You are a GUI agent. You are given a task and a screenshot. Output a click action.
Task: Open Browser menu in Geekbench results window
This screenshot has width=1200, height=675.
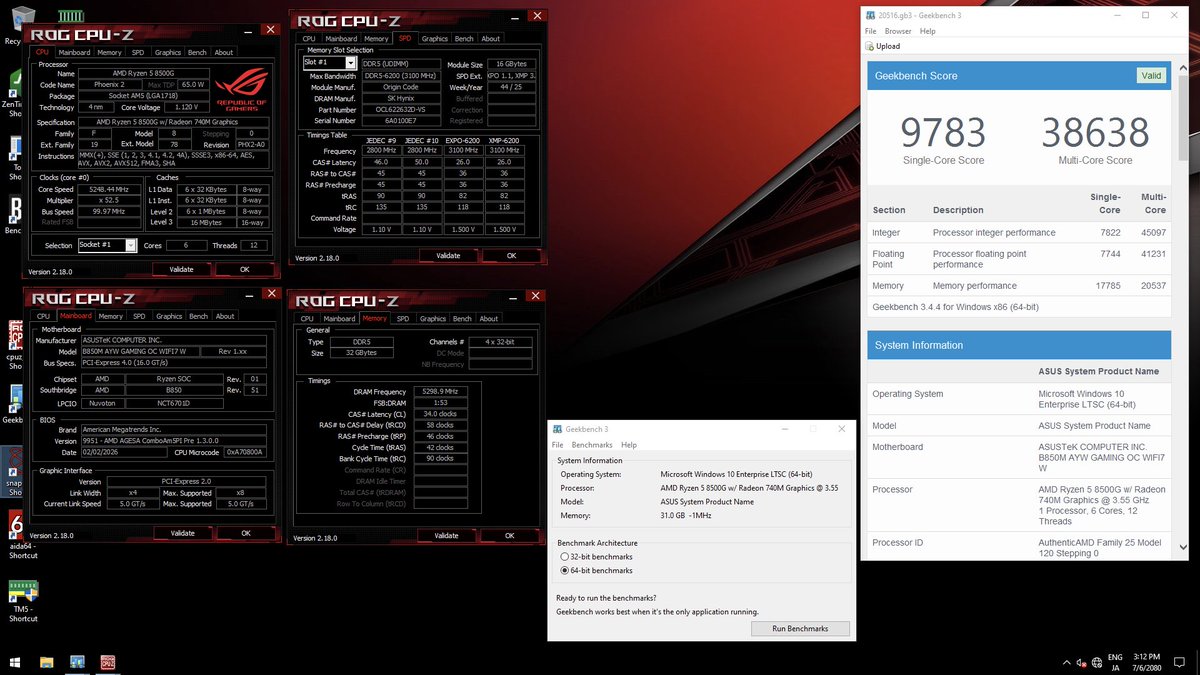[x=898, y=31]
